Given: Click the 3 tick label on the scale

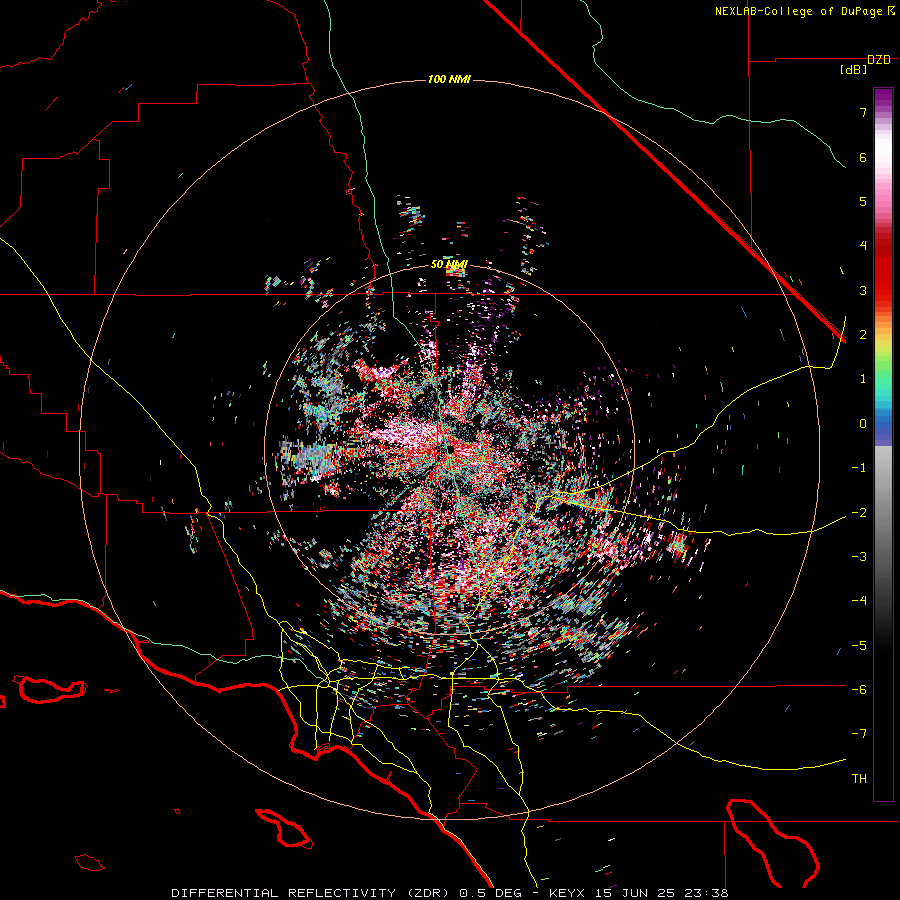Looking at the screenshot, I should pyautogui.click(x=863, y=290).
